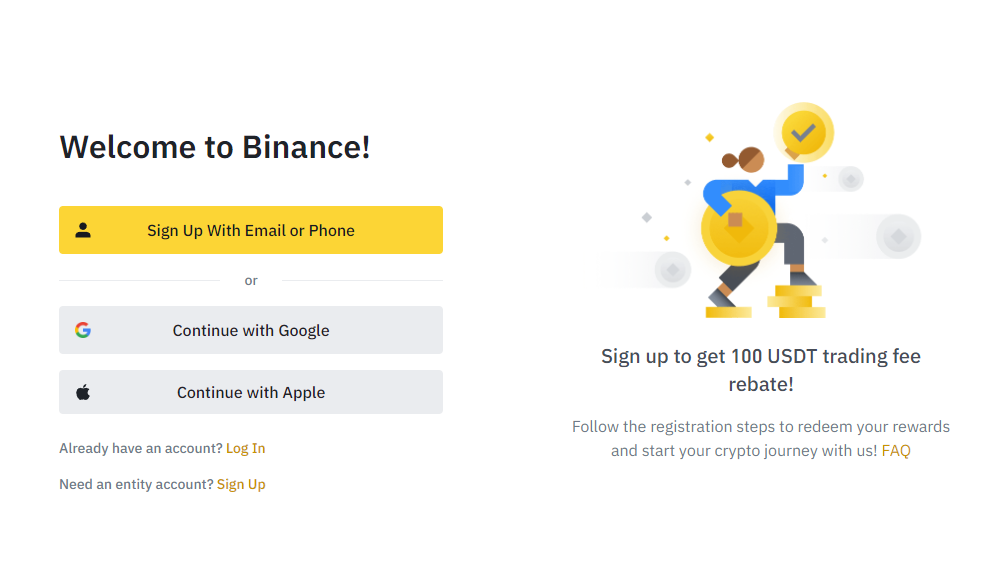The image size is (994, 580).
Task: Click the Google logo icon
Action: pyautogui.click(x=83, y=330)
